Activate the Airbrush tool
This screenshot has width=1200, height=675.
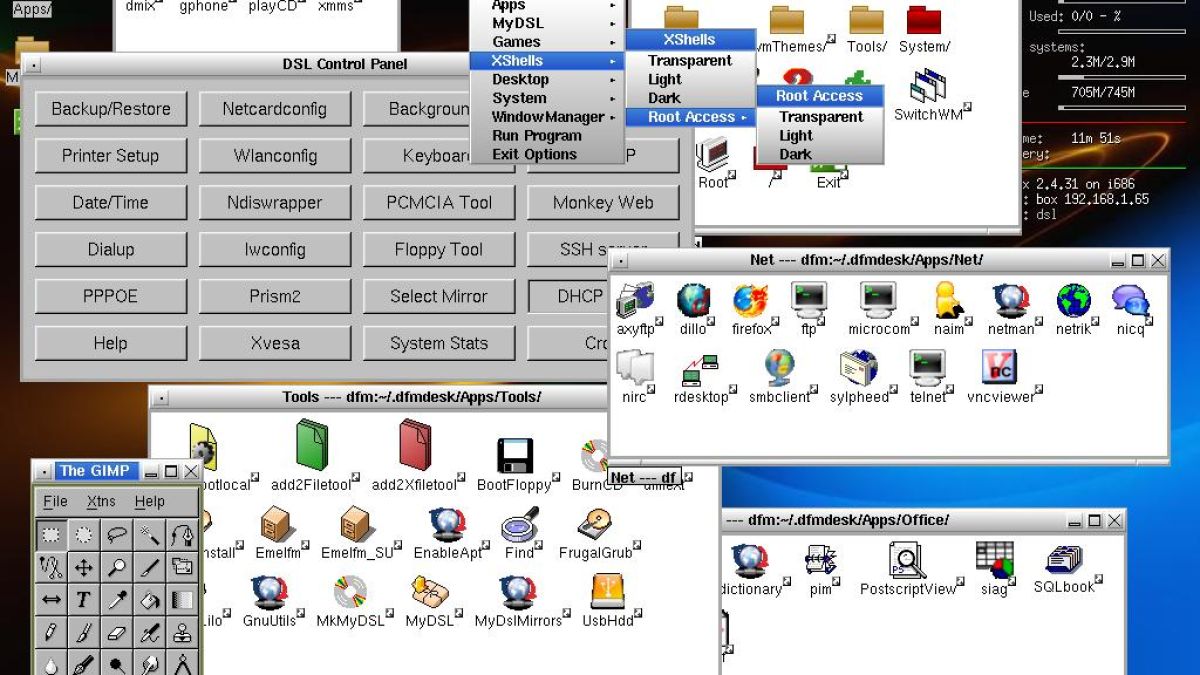(150, 634)
